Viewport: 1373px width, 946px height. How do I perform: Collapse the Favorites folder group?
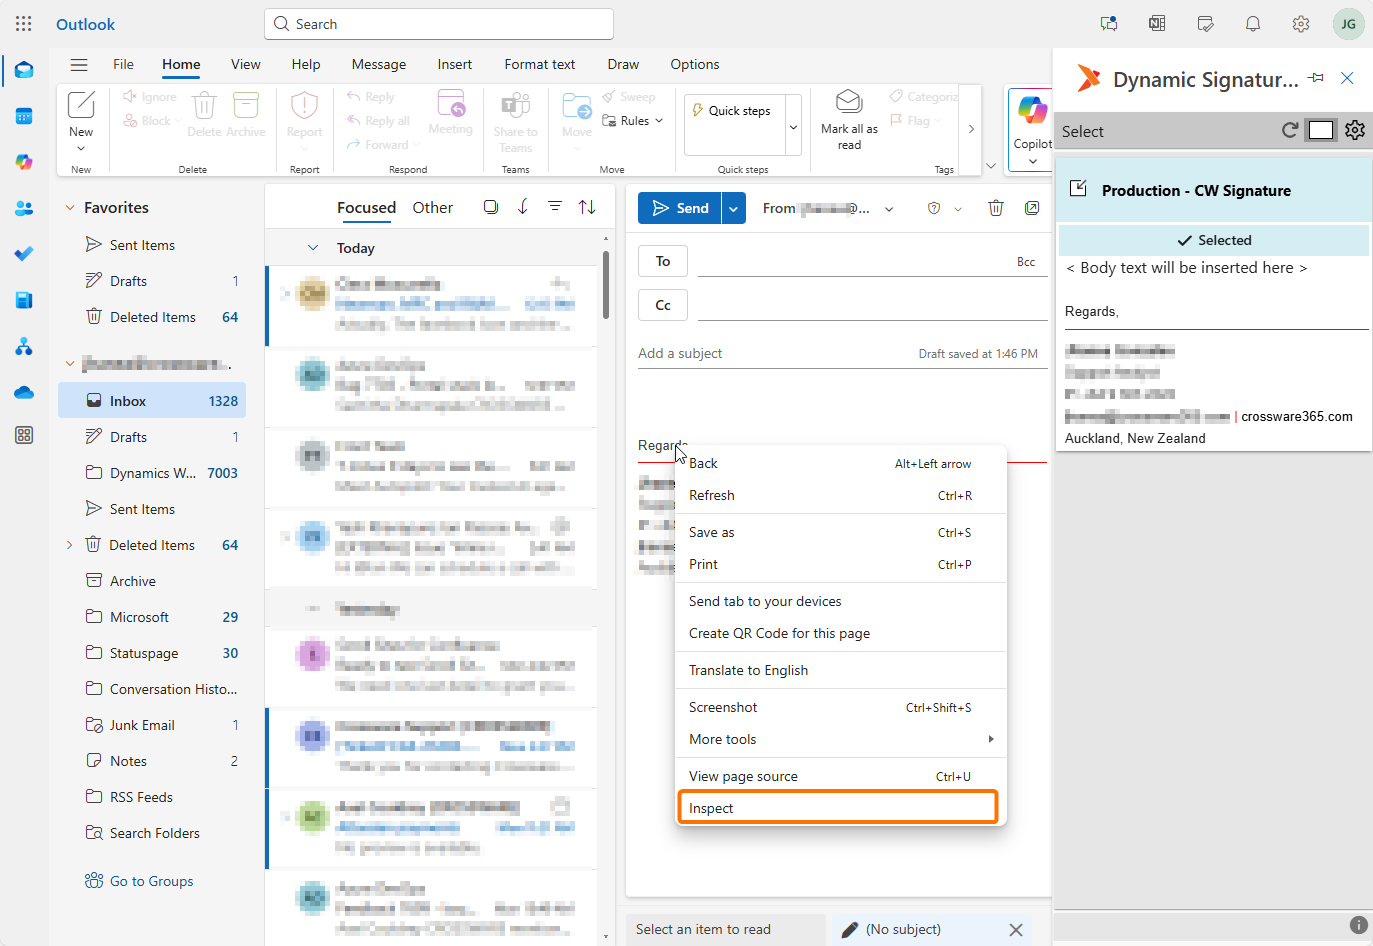70,208
